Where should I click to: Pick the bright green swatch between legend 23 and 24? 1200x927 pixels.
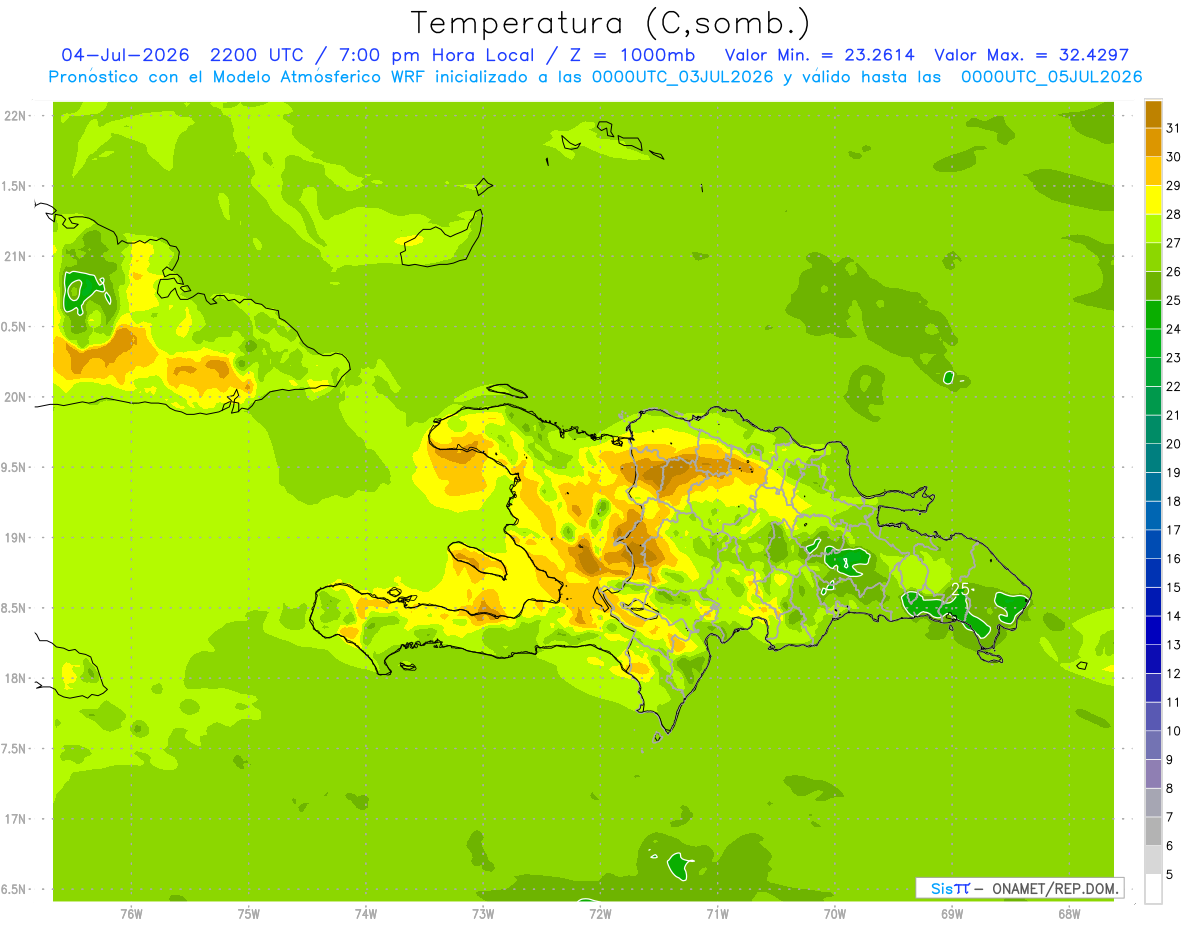1153,343
